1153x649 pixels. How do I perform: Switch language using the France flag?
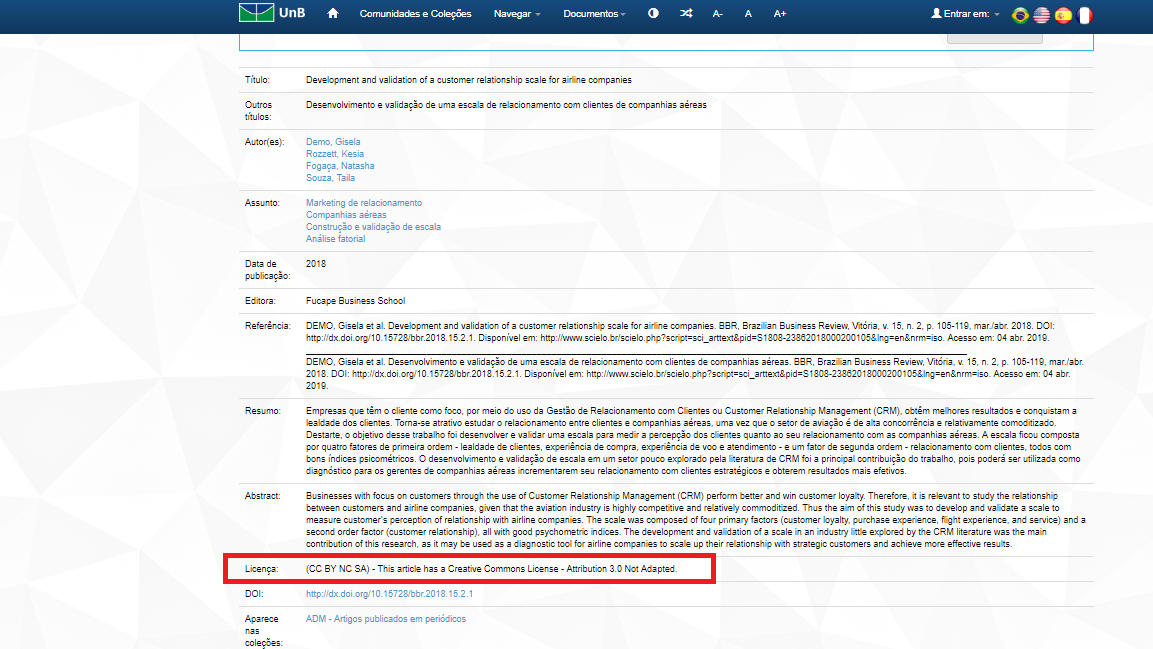(x=1085, y=15)
